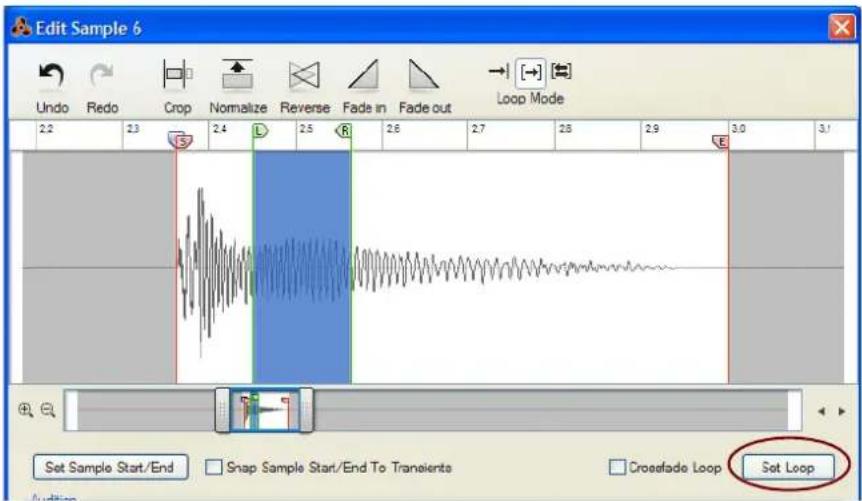Click the left scroll arrow by overview
Viewport: 862px width, 501px height.
[x=822, y=411]
